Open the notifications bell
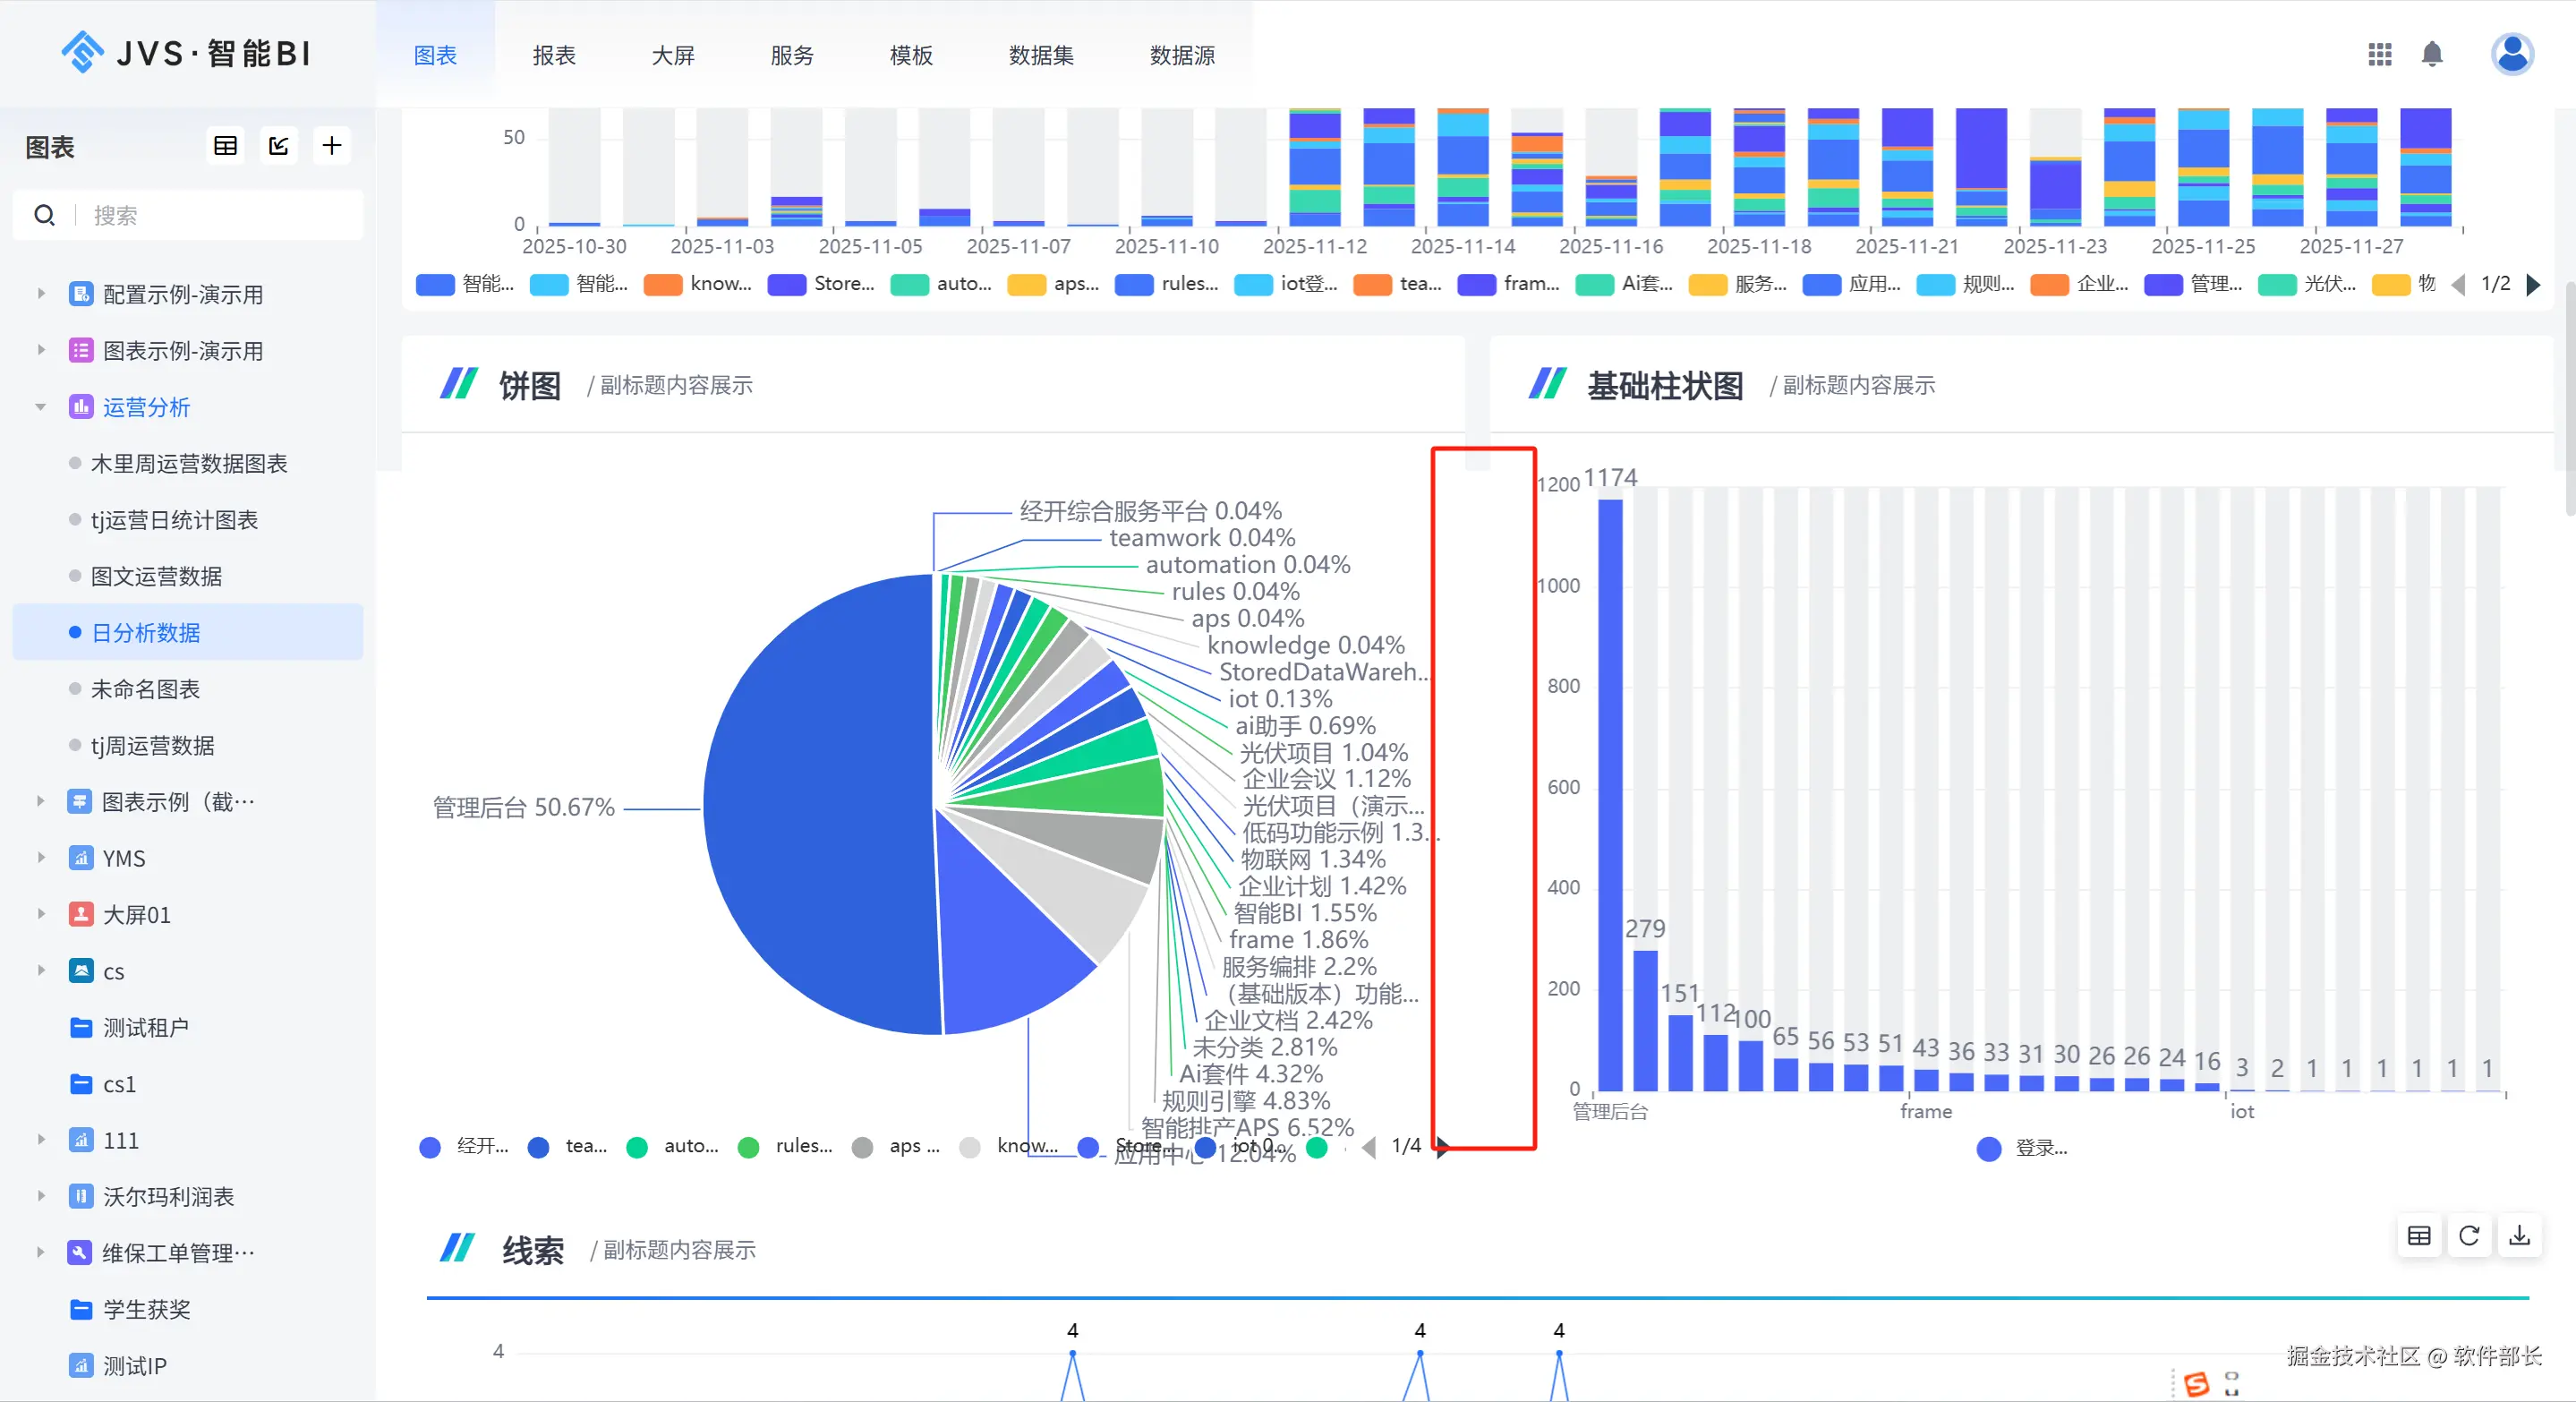This screenshot has width=2576, height=1402. pyautogui.click(x=2432, y=54)
